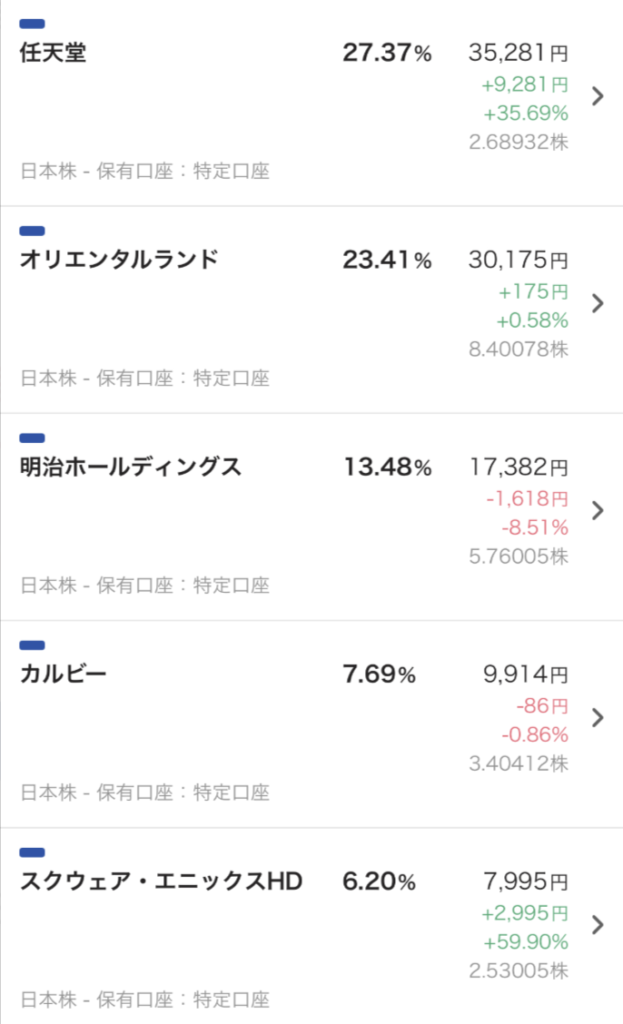Open the カルビー details arrow
Image resolution: width=623 pixels, height=1024 pixels.
pyautogui.click(x=598, y=717)
